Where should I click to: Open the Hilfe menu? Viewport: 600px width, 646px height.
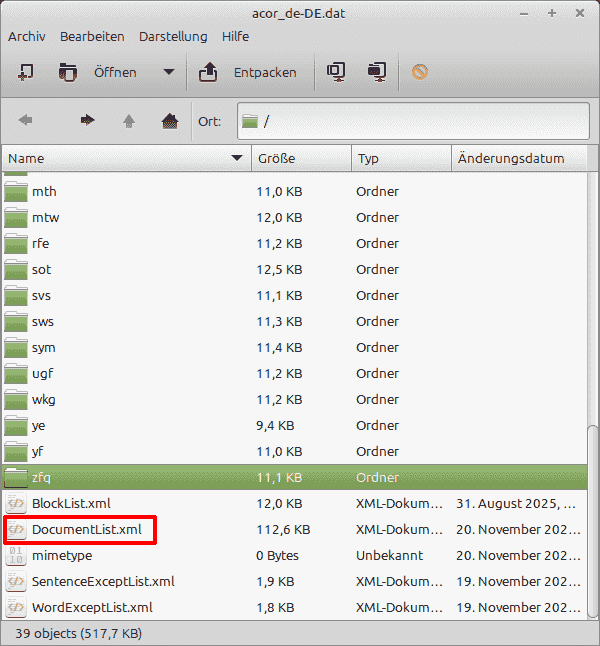tap(236, 36)
